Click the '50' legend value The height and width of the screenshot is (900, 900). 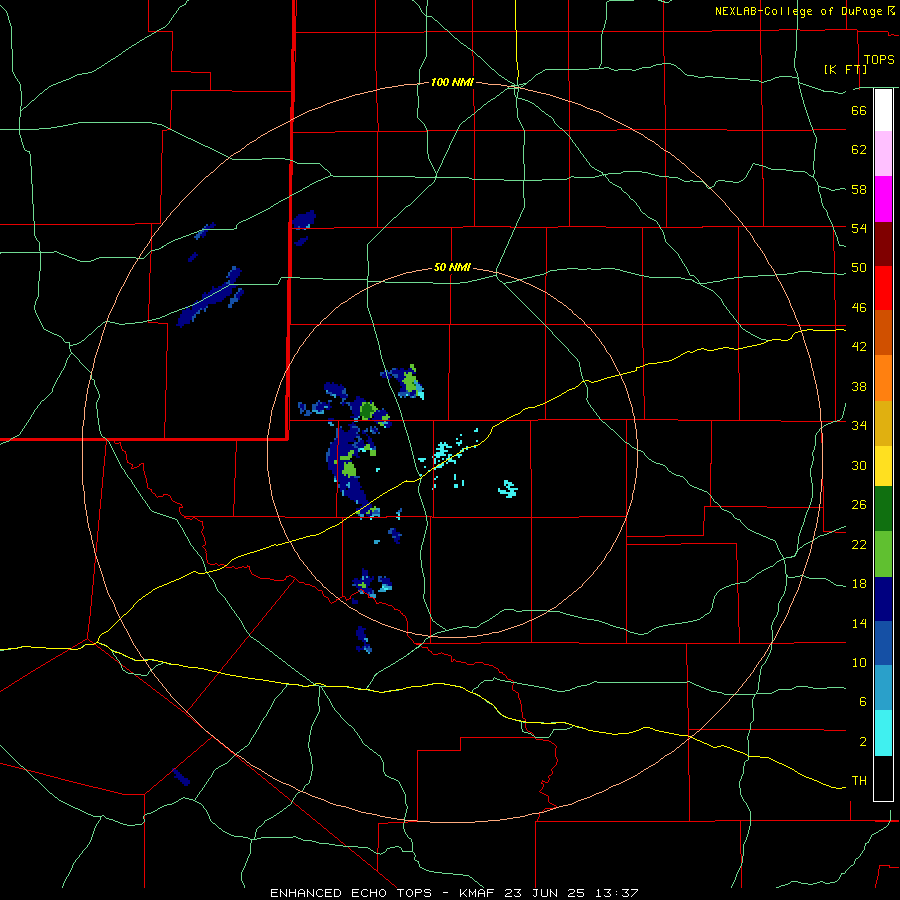pos(859,268)
